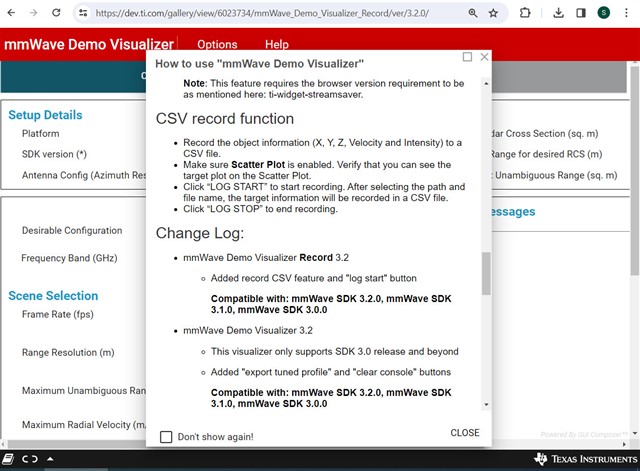Maximize the help dialog with square icon

(467, 57)
